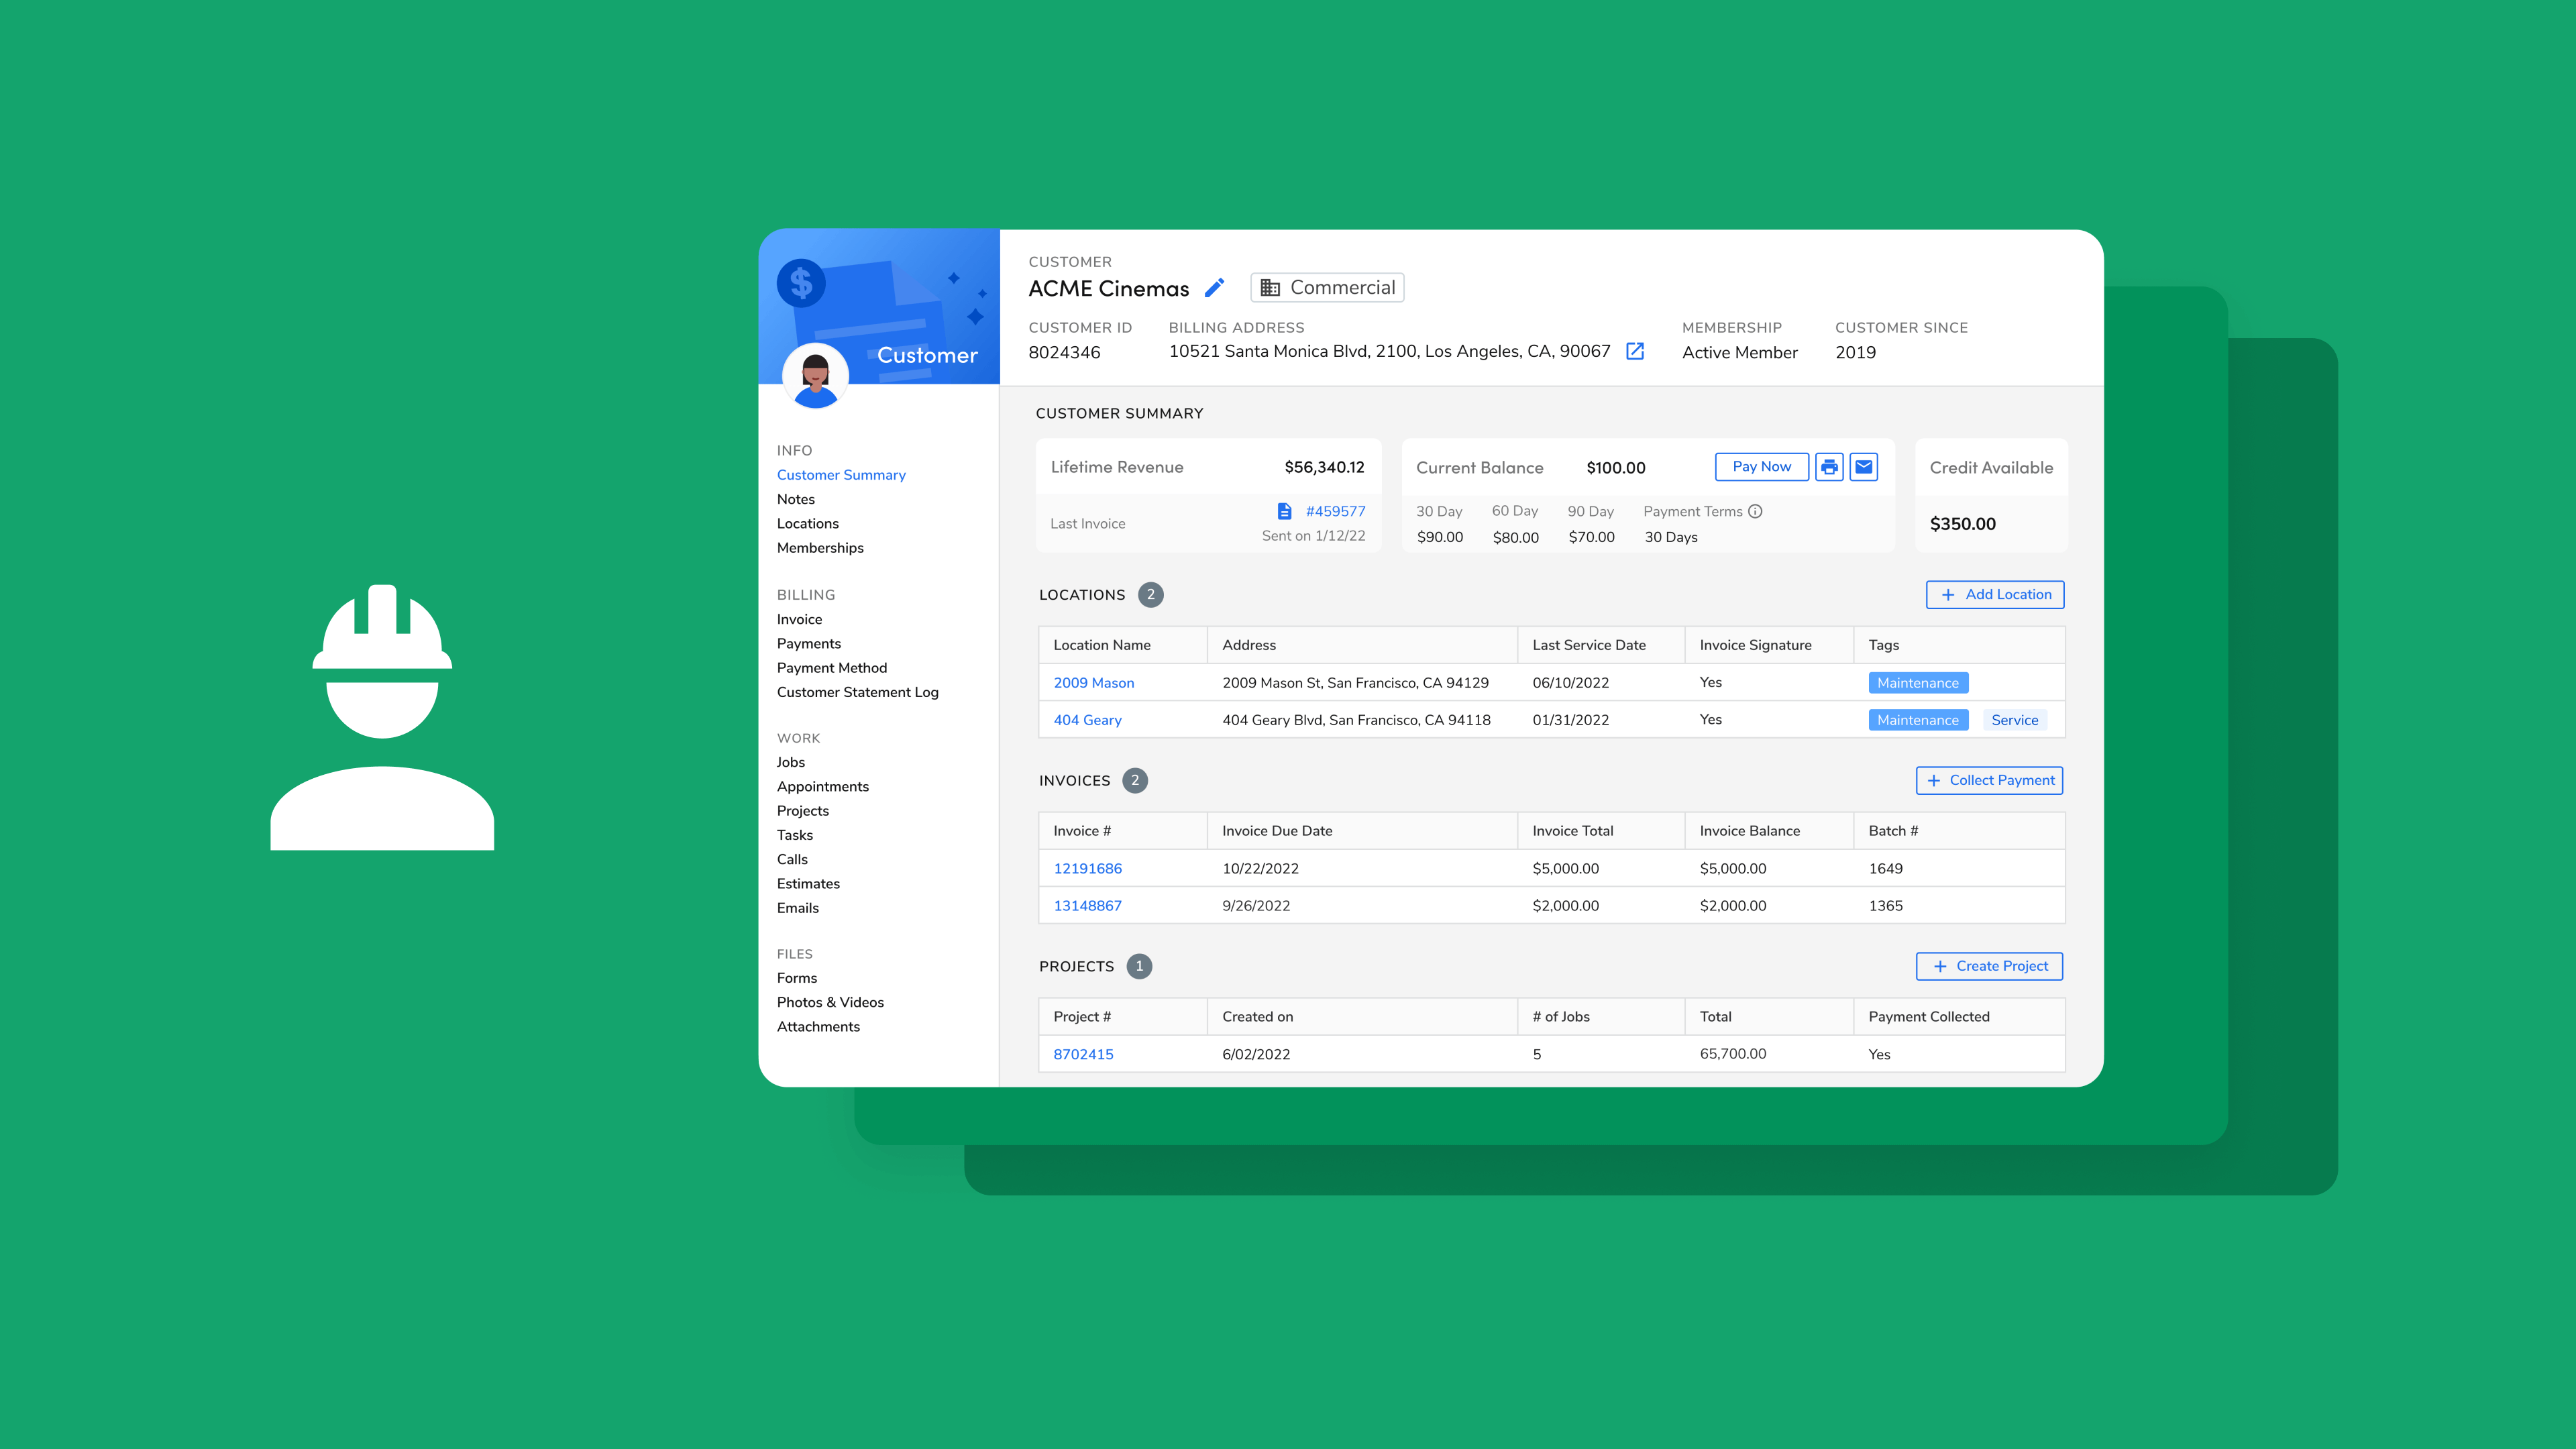The image size is (2576, 1449).
Task: Click the Service tag on 404 Geary
Action: point(2014,720)
